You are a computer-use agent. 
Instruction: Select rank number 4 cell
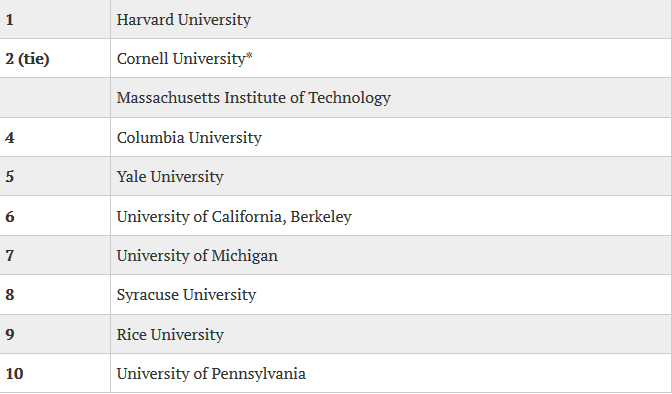pos(55,137)
